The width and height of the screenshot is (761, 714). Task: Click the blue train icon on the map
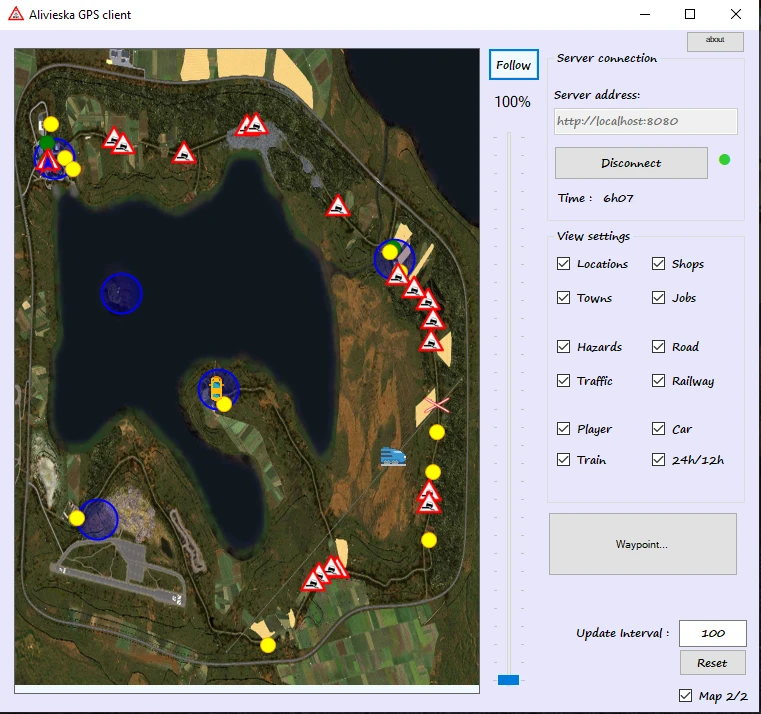point(394,457)
